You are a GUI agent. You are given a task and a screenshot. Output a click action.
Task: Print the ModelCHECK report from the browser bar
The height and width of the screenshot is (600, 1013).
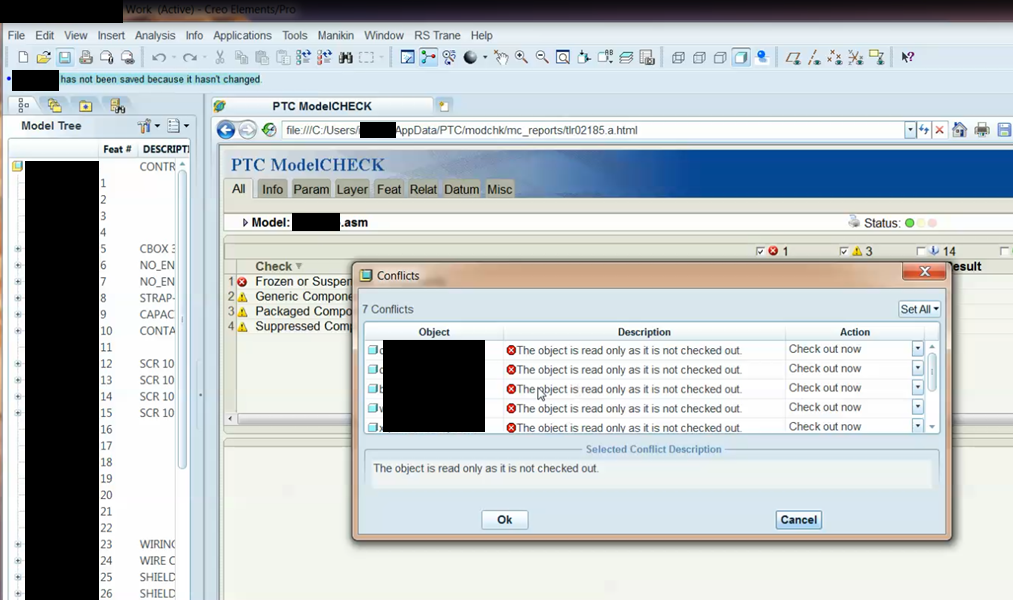coord(981,130)
